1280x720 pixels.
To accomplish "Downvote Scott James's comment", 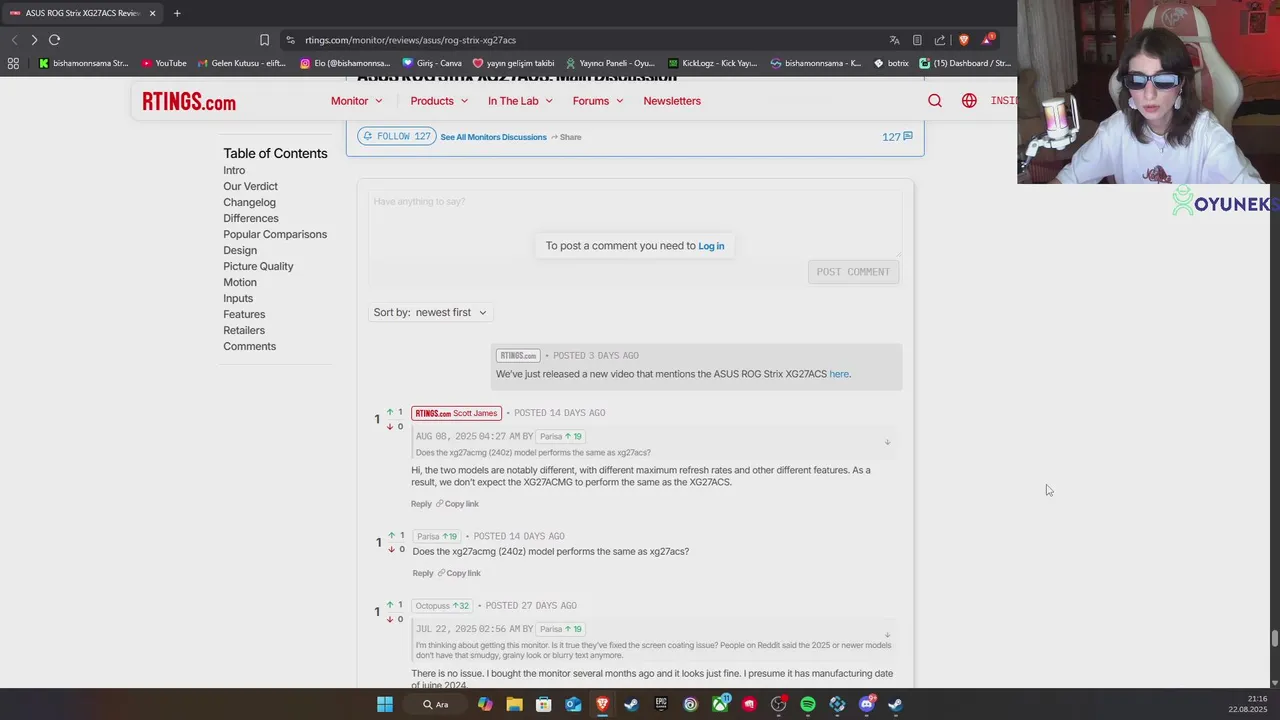I will coord(390,427).
